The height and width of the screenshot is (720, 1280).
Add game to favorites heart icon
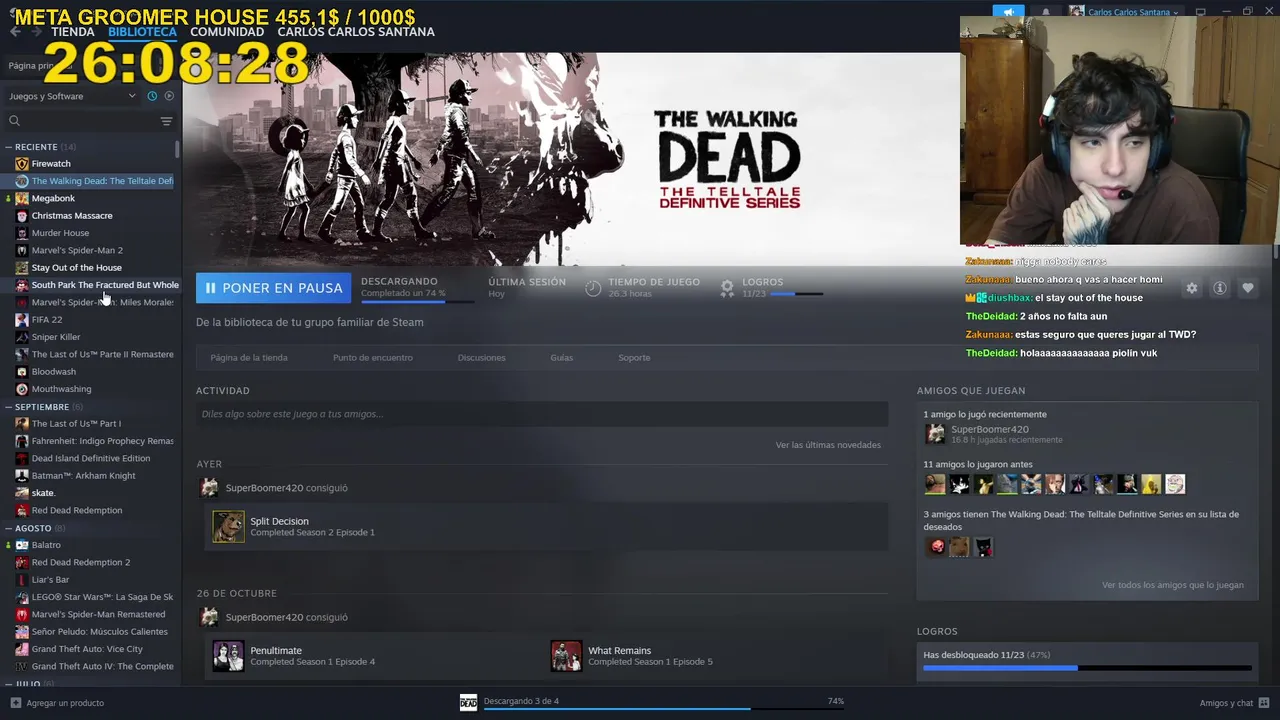[1248, 288]
